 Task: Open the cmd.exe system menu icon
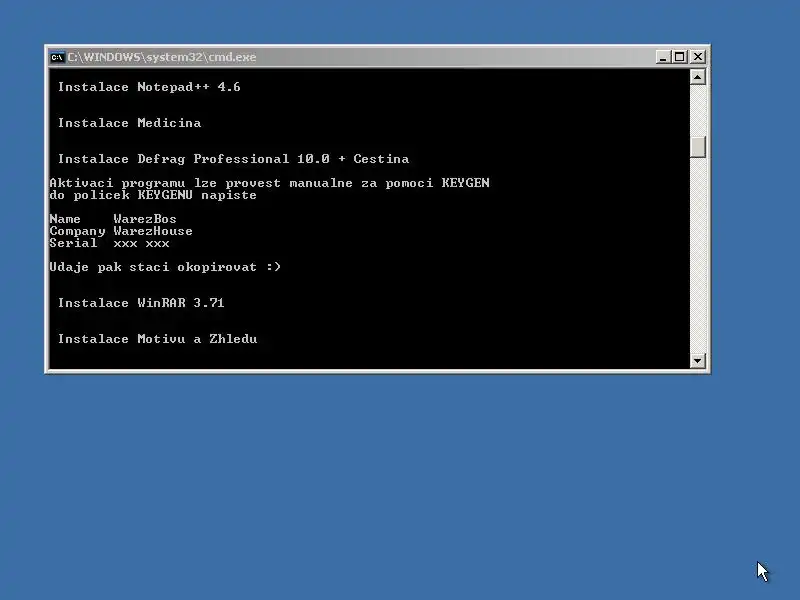click(x=57, y=57)
